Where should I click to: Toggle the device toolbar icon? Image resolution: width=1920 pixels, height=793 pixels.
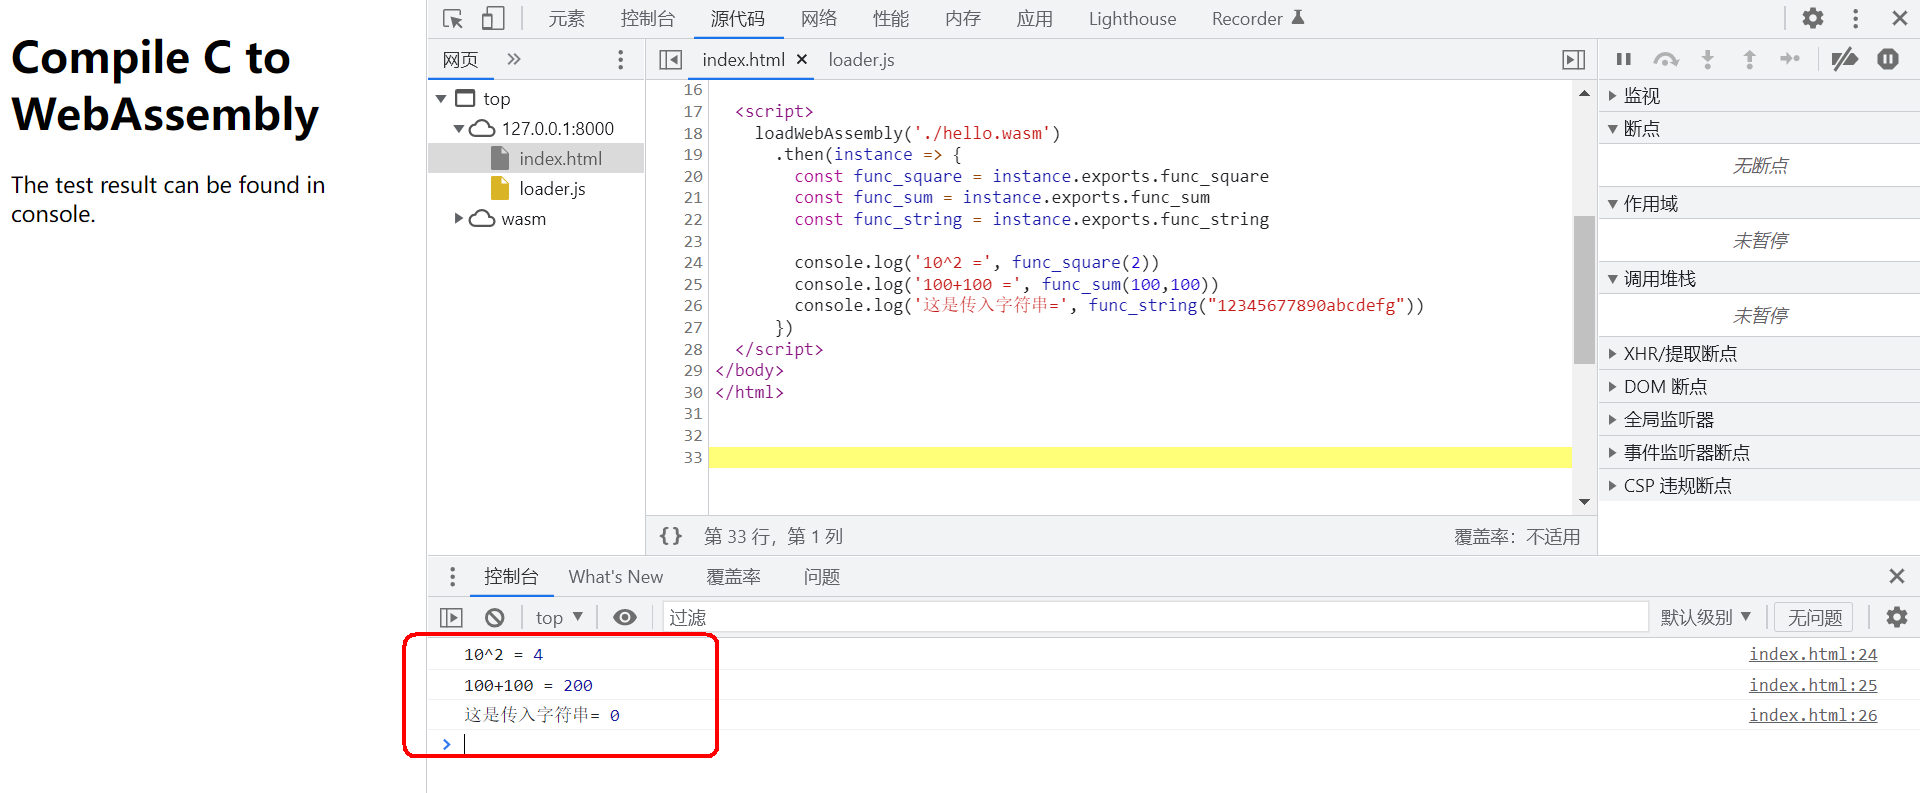click(x=493, y=19)
